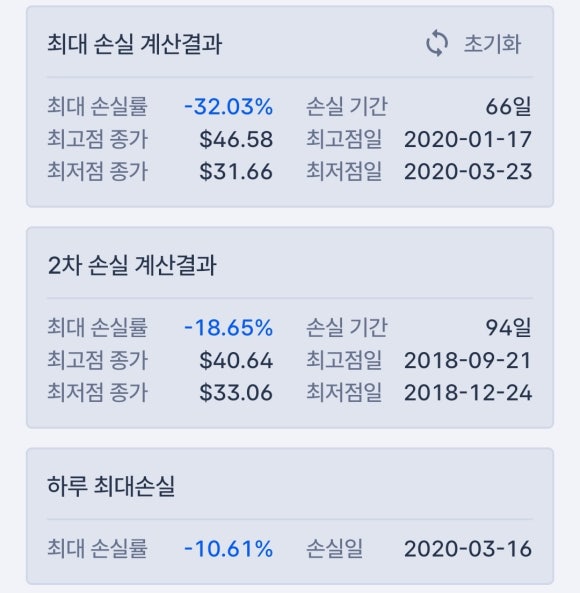
Task: Select the 2020-03-23 lowest point date
Action: point(468,171)
